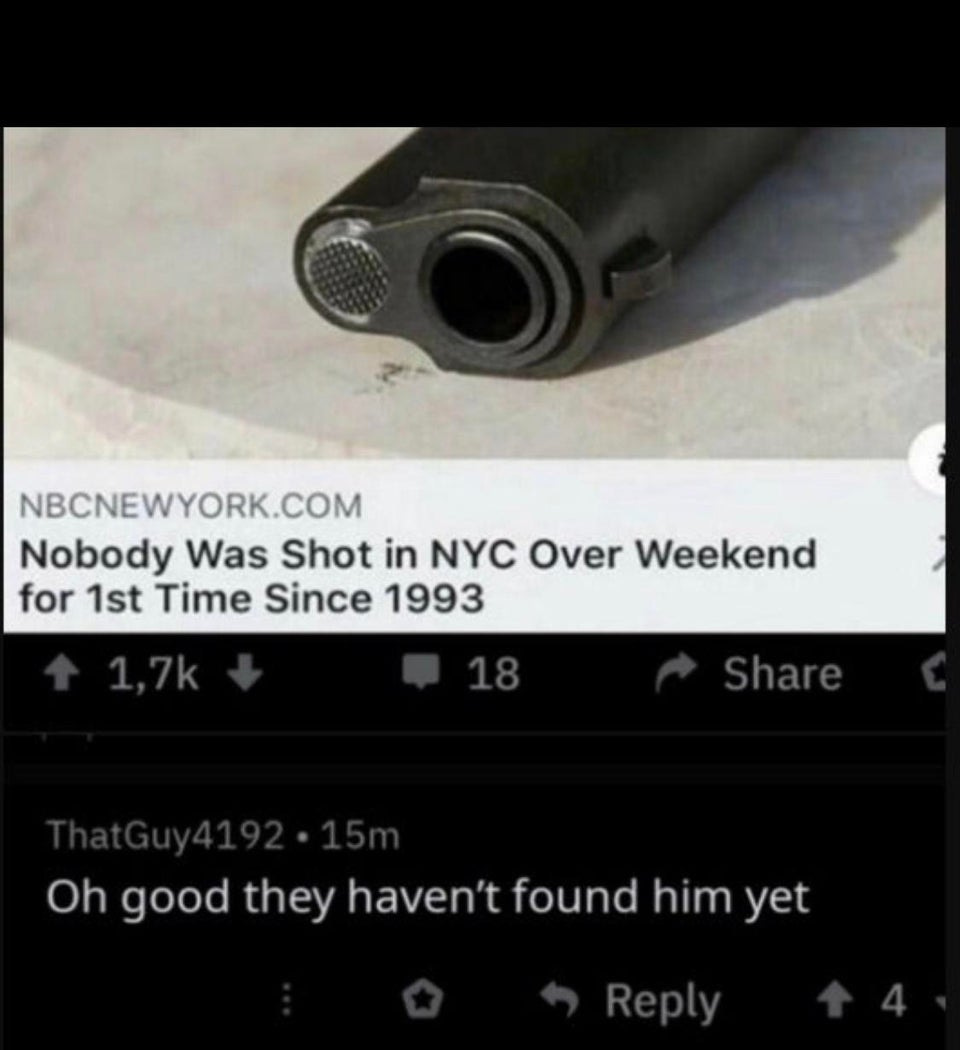Click the reply arrow icon
The width and height of the screenshot is (960, 1050).
(x=562, y=1000)
